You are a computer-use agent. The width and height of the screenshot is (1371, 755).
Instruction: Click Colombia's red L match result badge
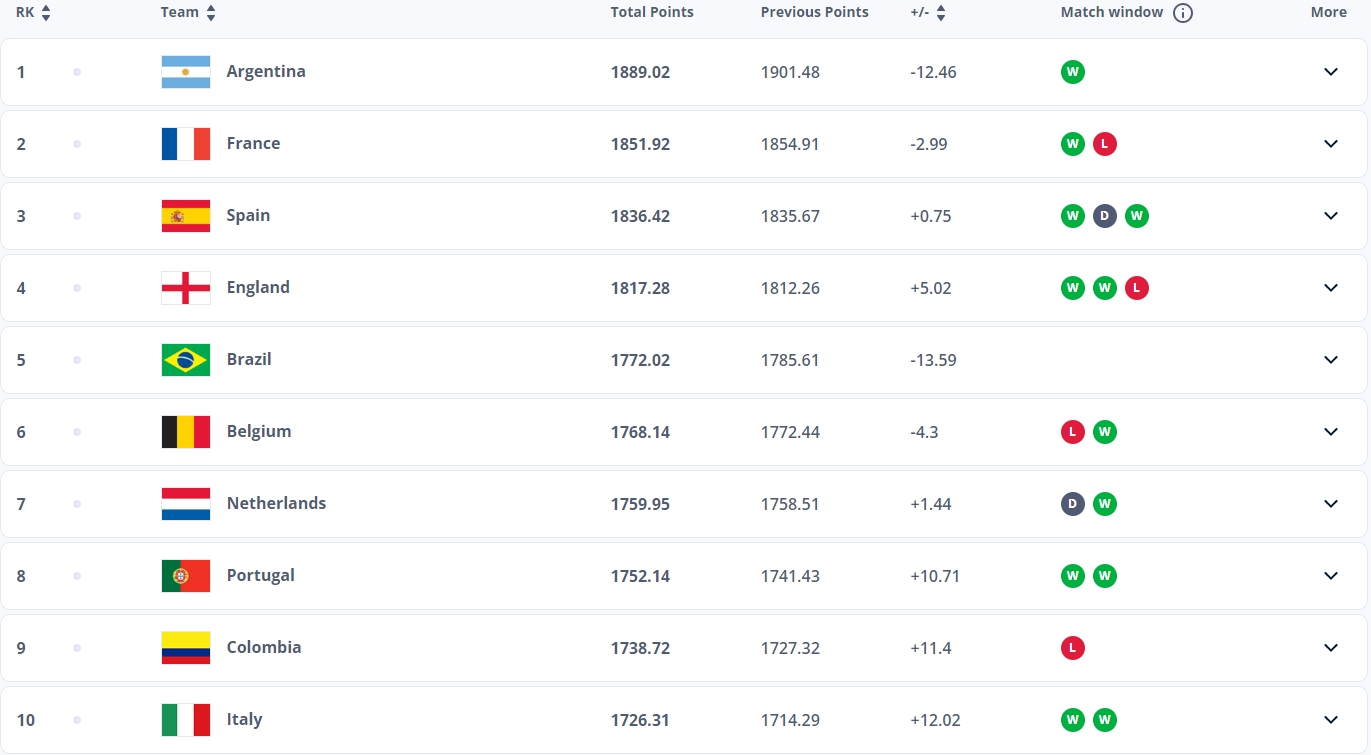[x=1072, y=648]
